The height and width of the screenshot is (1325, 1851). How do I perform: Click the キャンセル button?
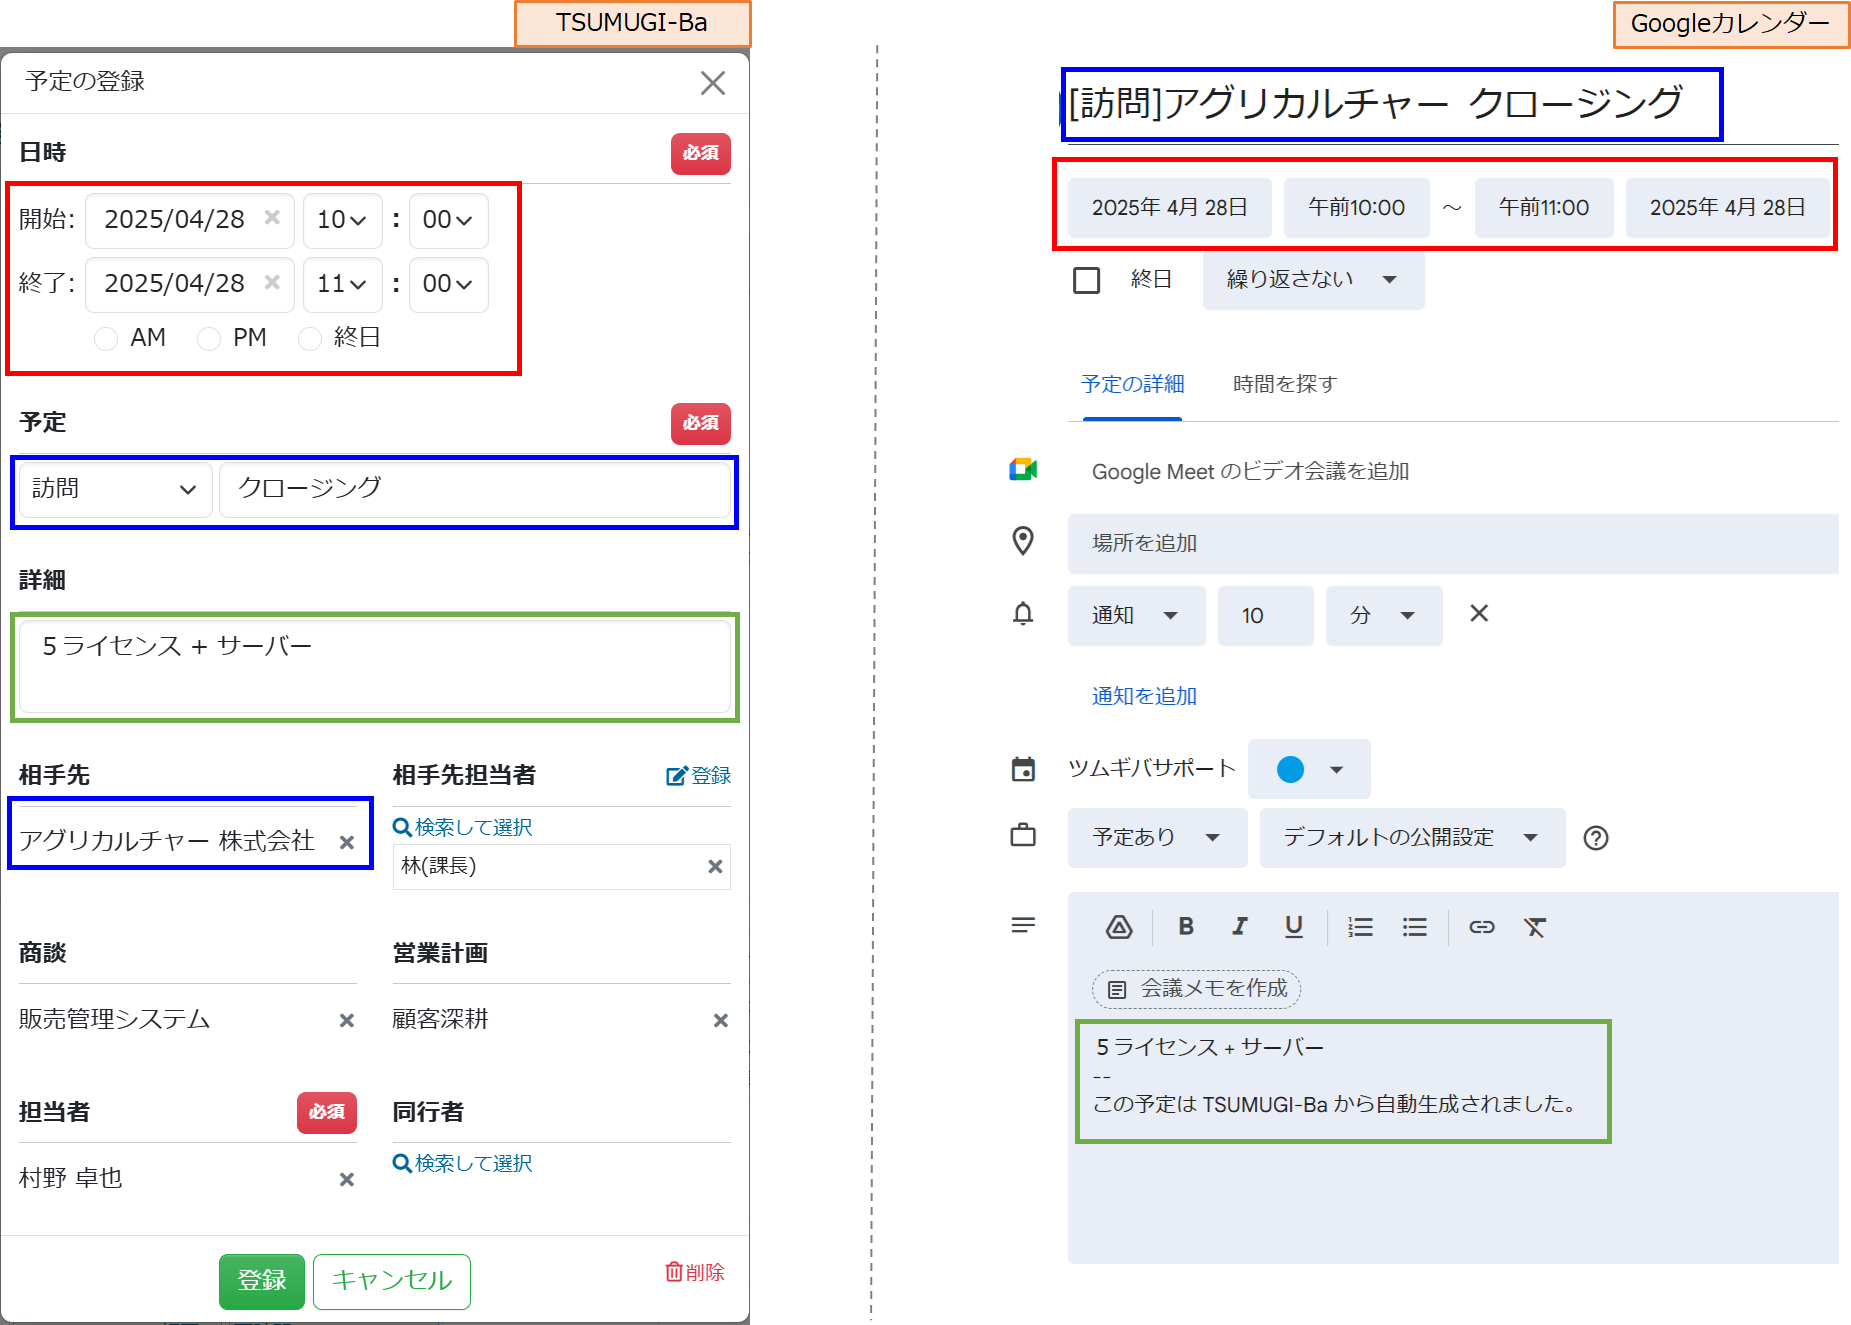392,1281
